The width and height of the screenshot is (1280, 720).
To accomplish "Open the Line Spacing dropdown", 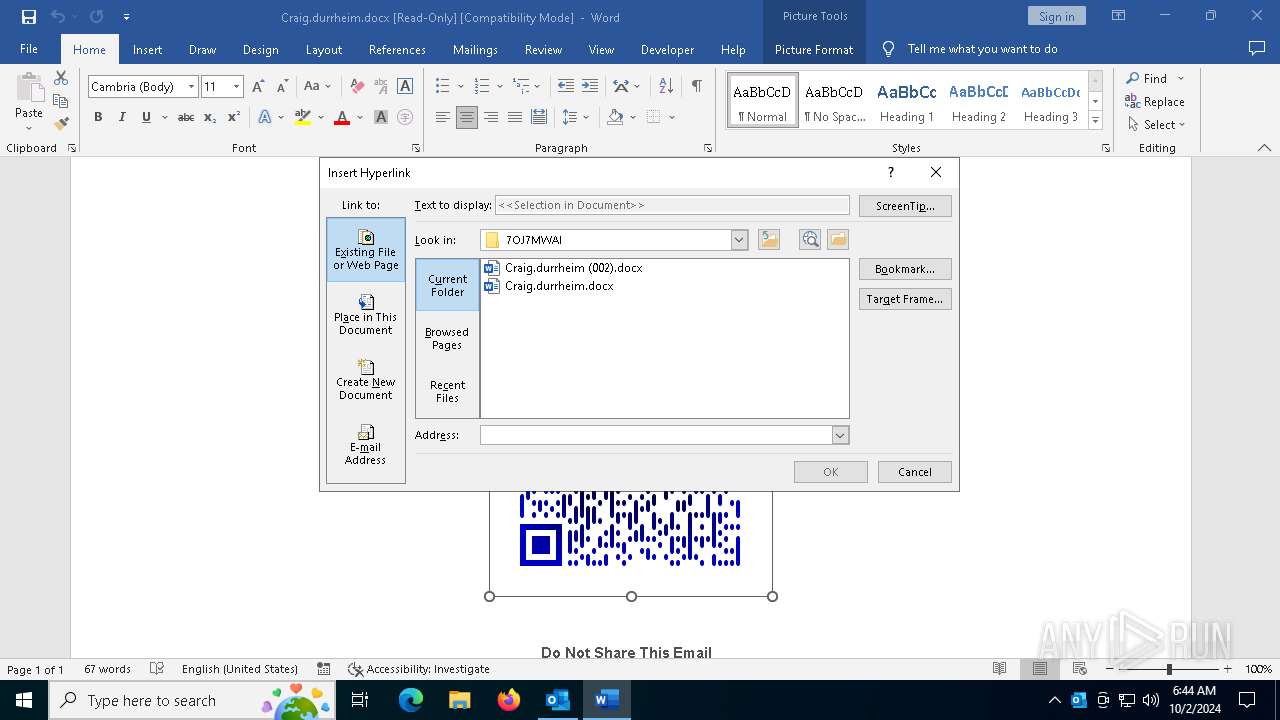I will click(x=575, y=117).
